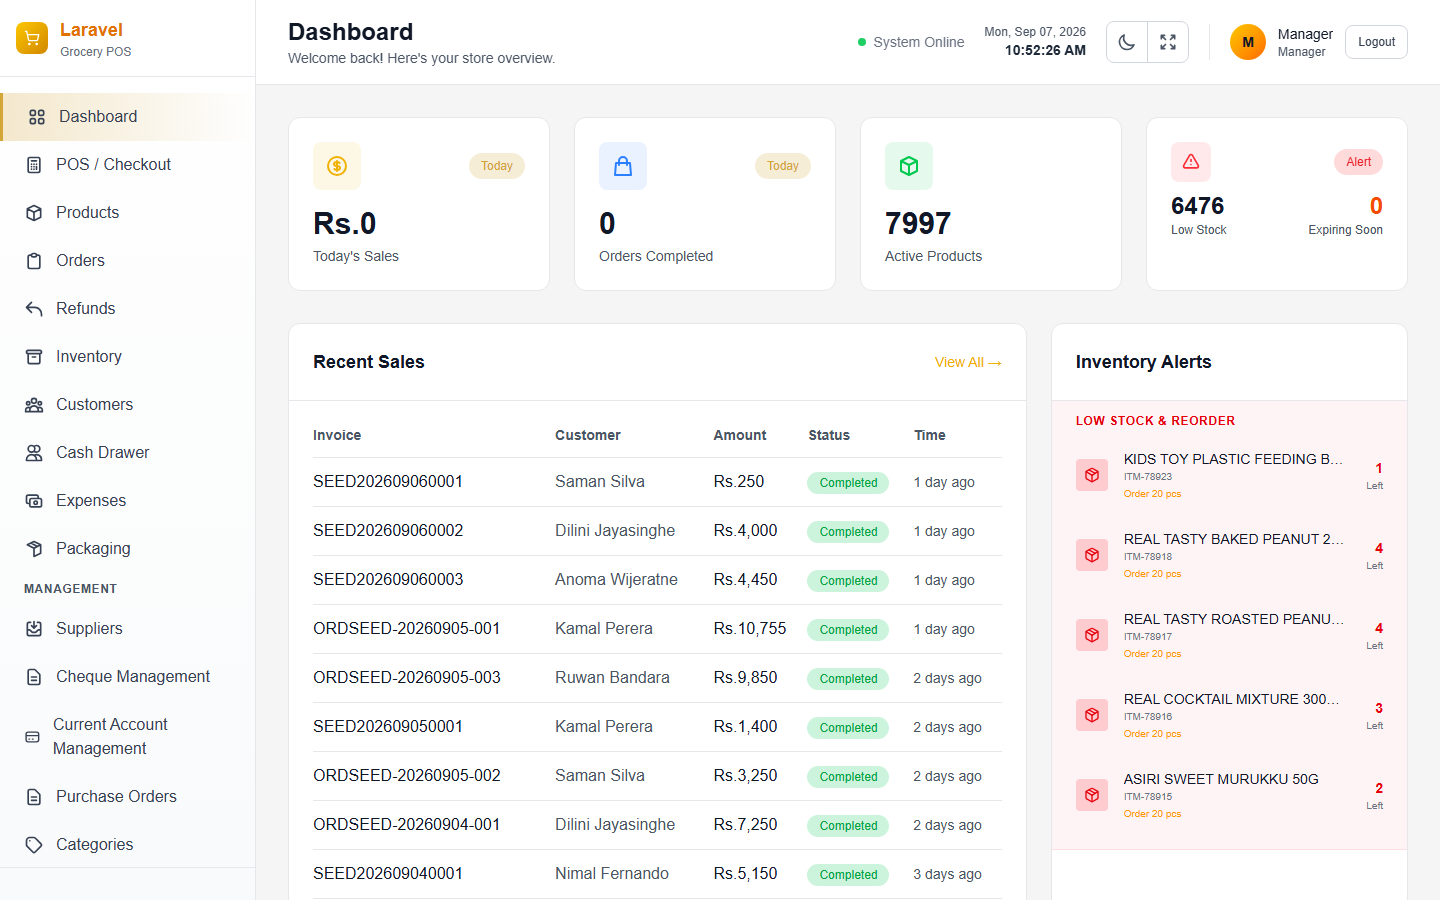
Task: Select invoice ORDSEED-20260905-001
Action: click(407, 629)
